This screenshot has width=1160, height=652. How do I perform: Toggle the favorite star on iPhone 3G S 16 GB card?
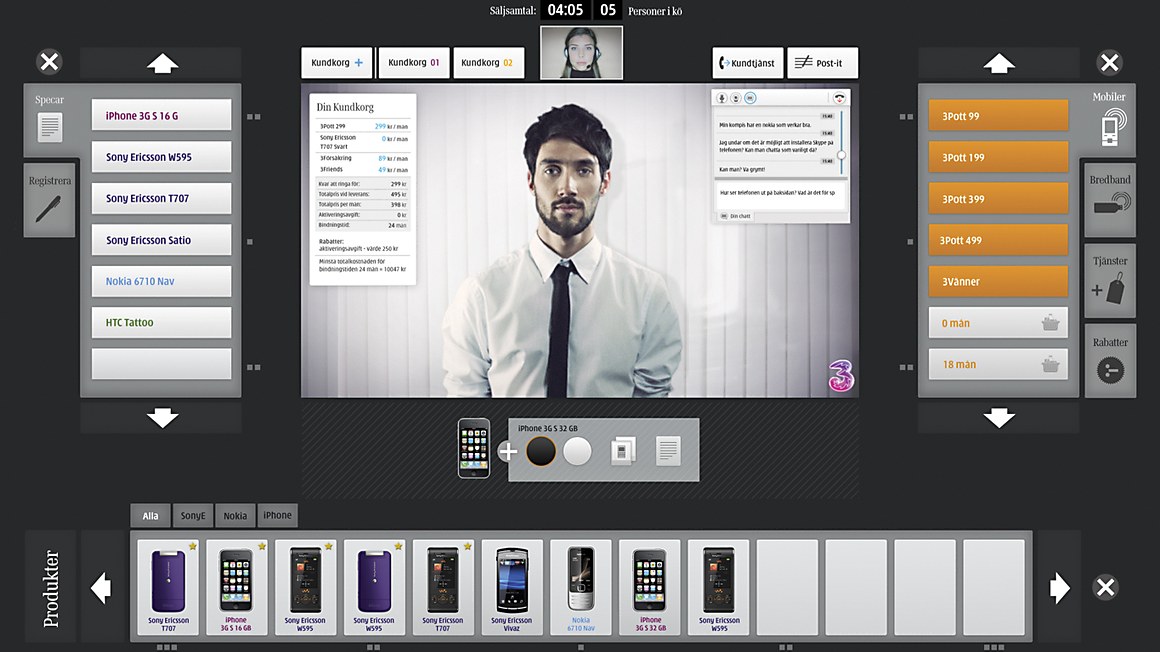[x=262, y=546]
